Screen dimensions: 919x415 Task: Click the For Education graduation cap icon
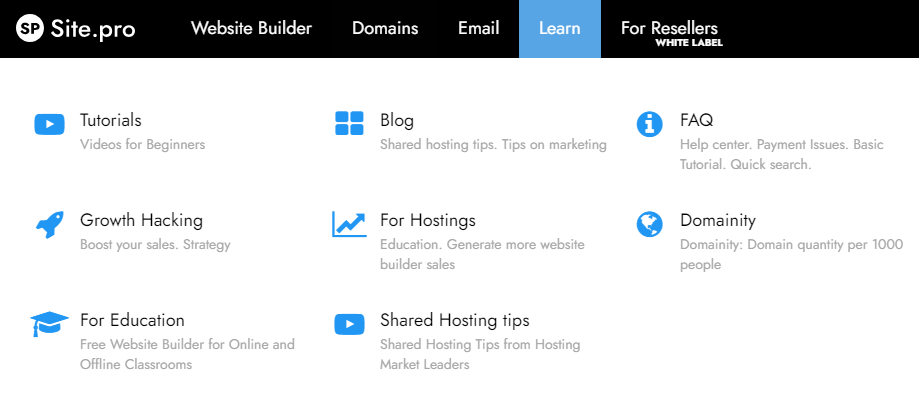click(x=49, y=324)
